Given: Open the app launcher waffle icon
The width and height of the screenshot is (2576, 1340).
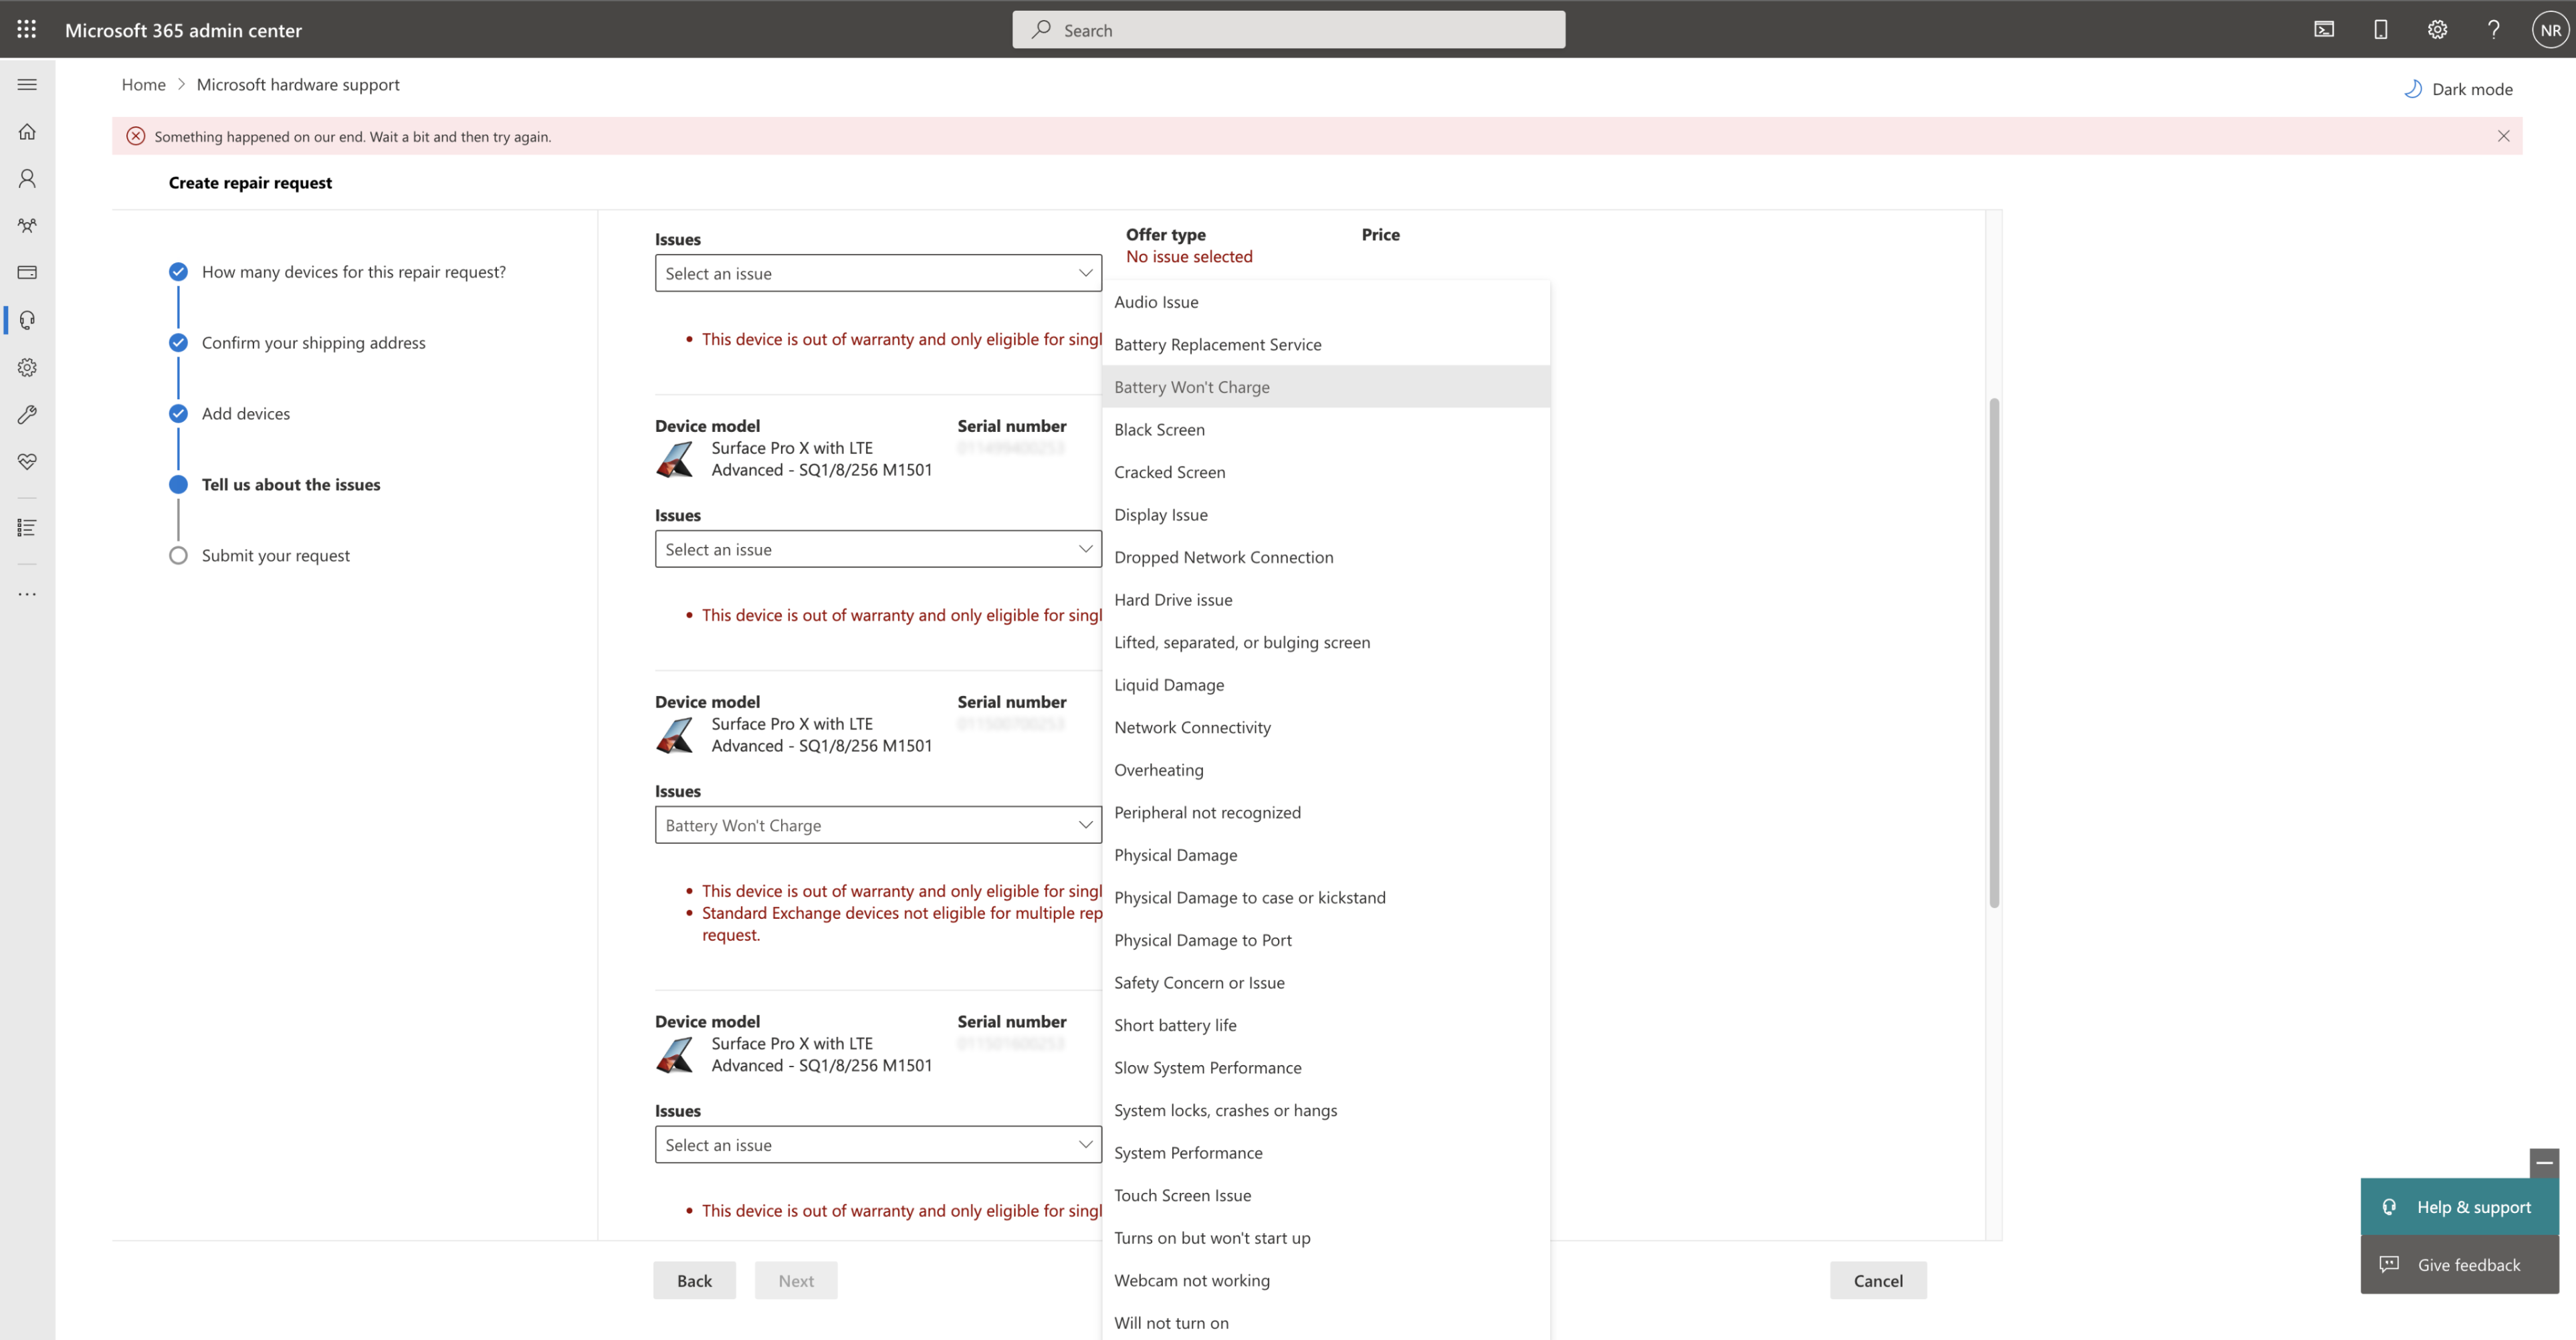Looking at the screenshot, I should click(27, 29).
